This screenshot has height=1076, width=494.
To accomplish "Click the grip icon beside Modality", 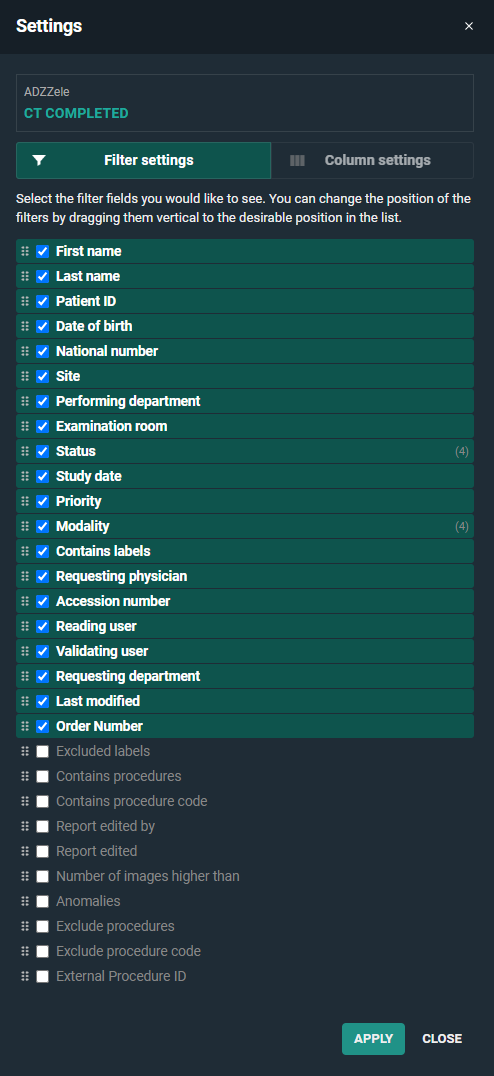I will click(x=25, y=526).
